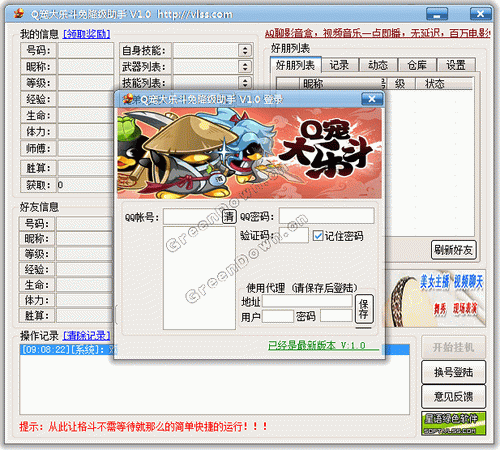Toggle the 记住密码 checkbox
This screenshot has height=450, width=500.
click(318, 236)
